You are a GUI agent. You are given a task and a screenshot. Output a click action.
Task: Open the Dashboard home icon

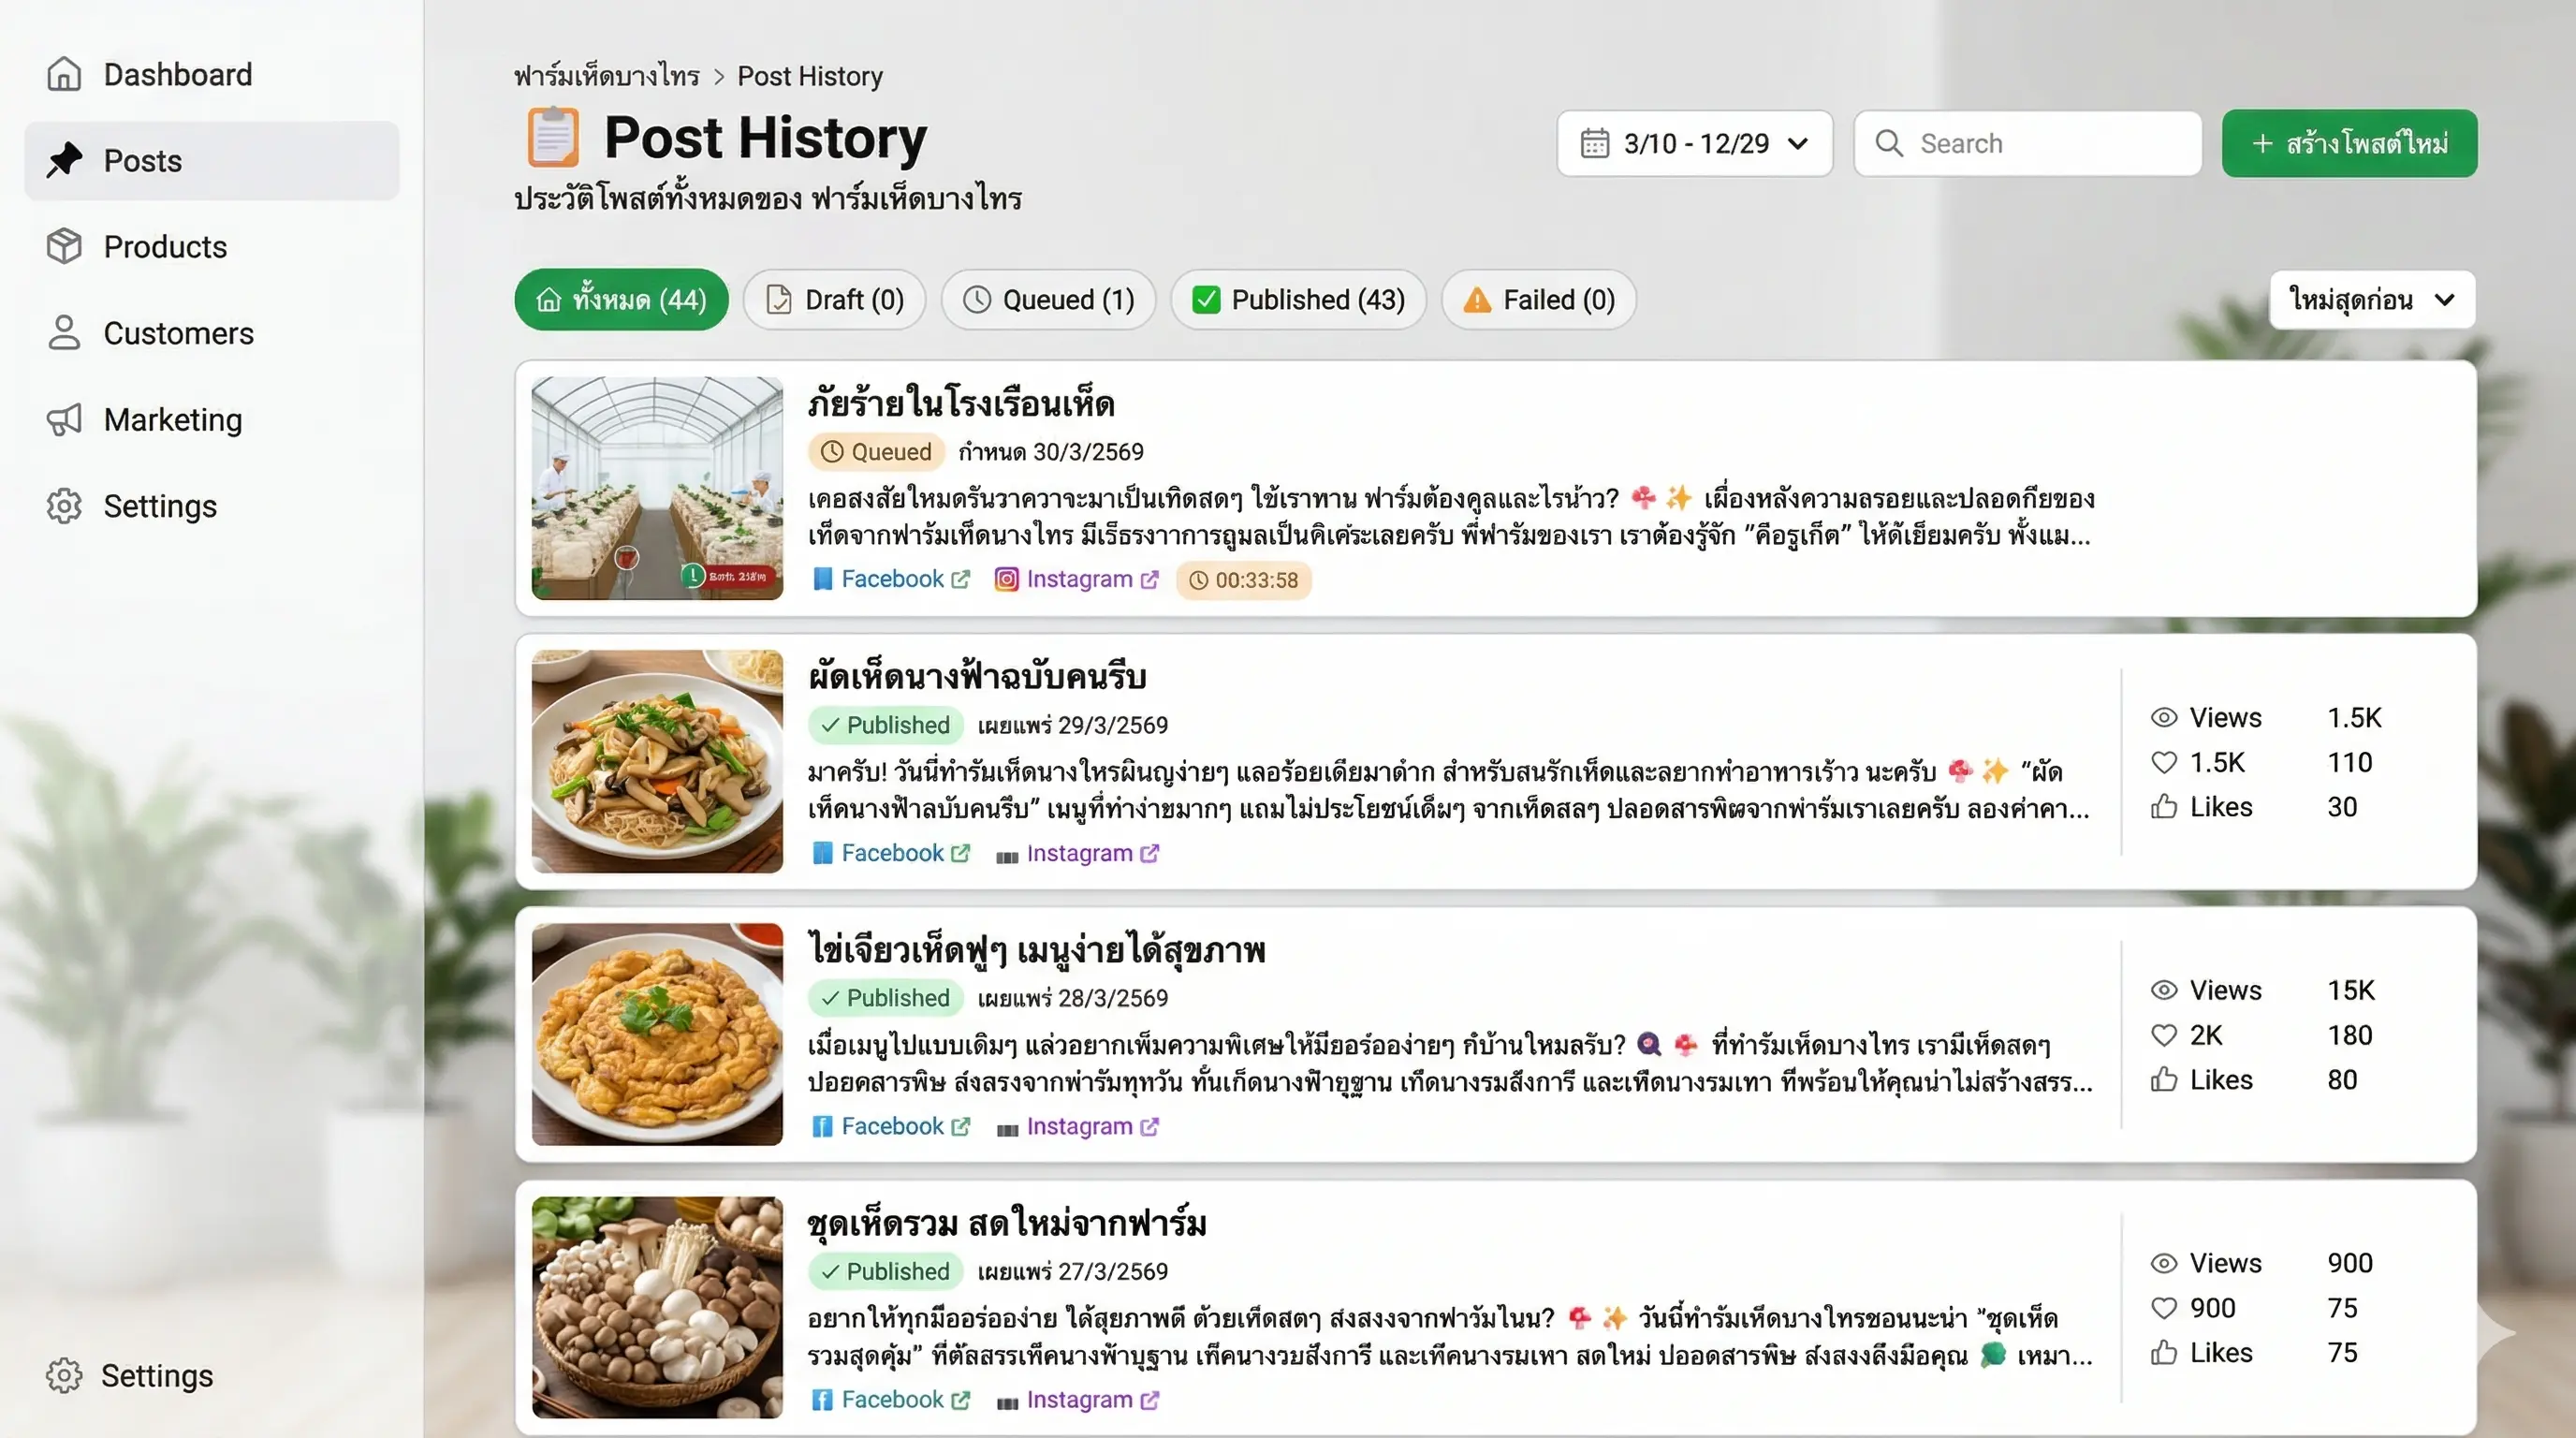[64, 74]
